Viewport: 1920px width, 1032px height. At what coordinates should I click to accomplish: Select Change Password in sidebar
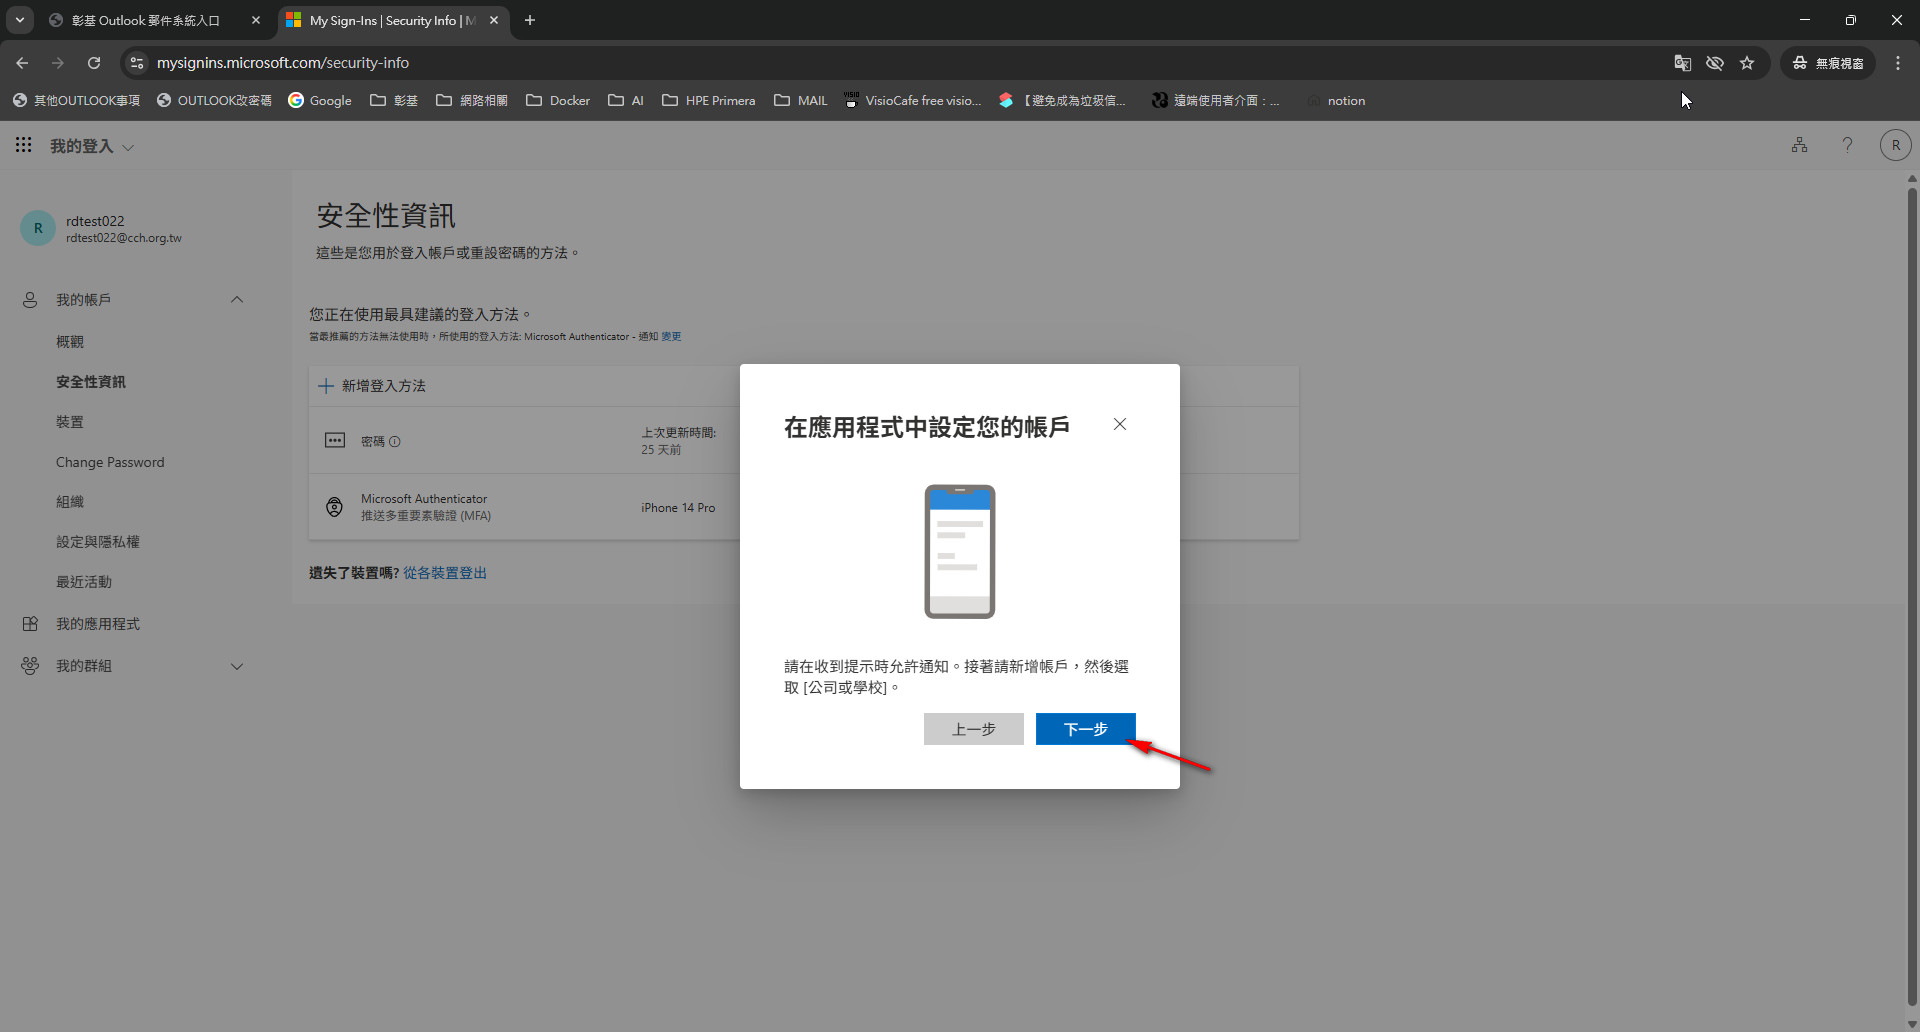[110, 462]
